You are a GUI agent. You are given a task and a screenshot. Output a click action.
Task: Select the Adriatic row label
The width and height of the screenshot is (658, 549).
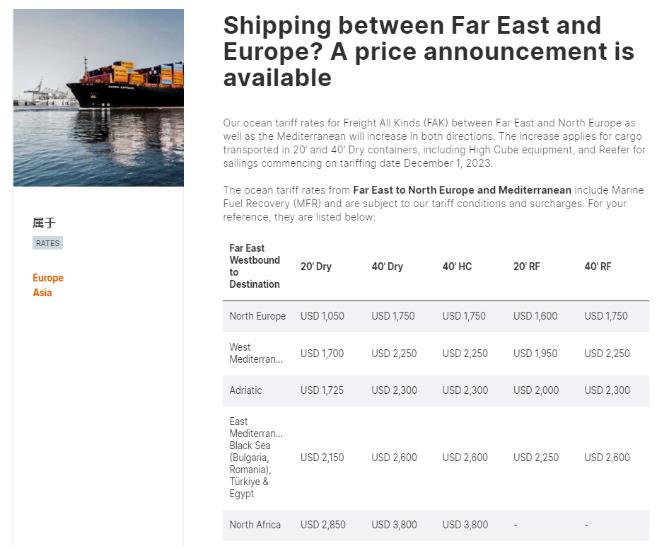pos(246,390)
